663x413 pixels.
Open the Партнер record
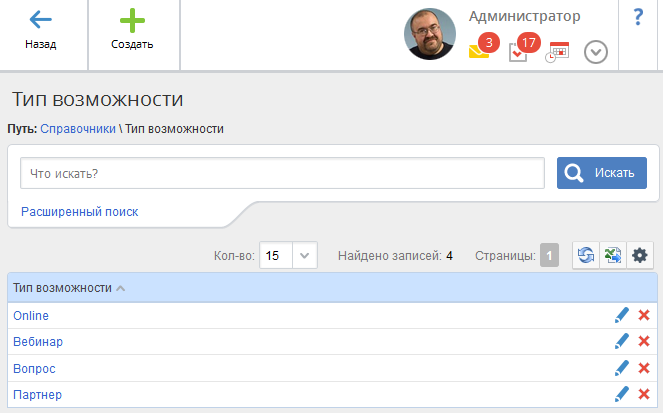pos(38,395)
